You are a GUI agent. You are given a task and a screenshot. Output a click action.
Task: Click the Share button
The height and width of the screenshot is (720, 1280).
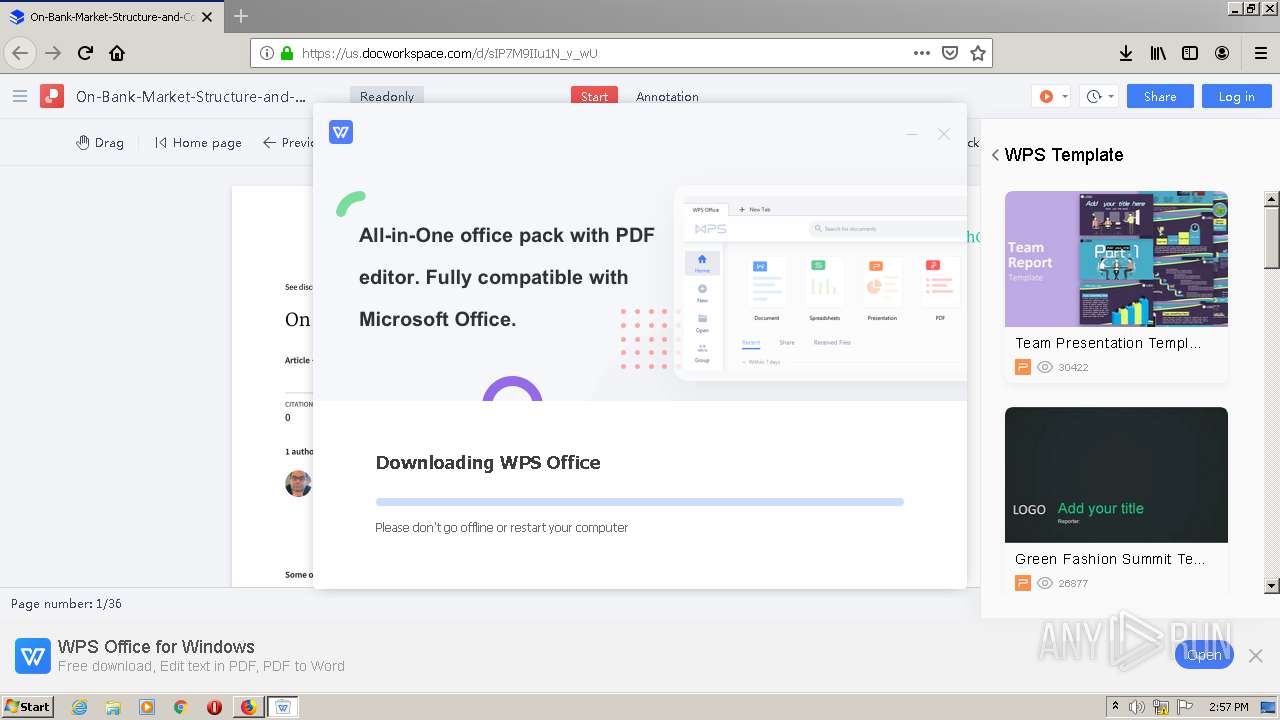coord(1160,96)
